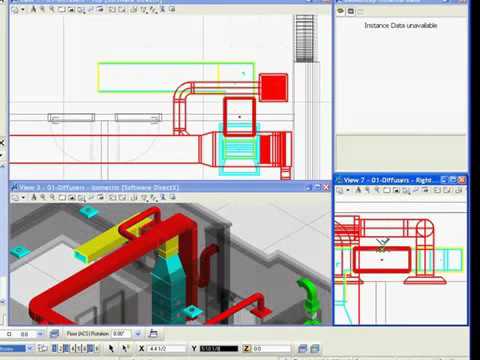This screenshot has width=480, height=360.
Task: Select Zoom In in View 3 Isometric toolbar
Action: pos(43,198)
